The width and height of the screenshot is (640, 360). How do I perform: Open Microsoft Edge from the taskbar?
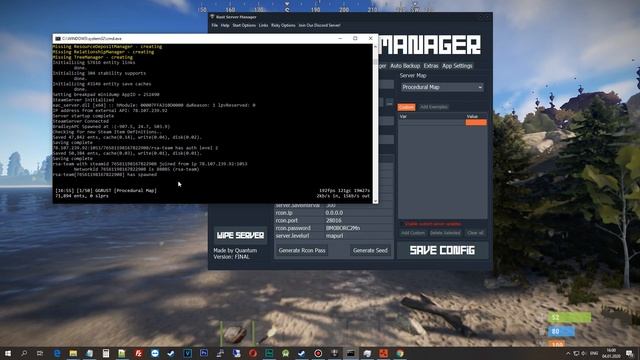[x=57, y=353]
